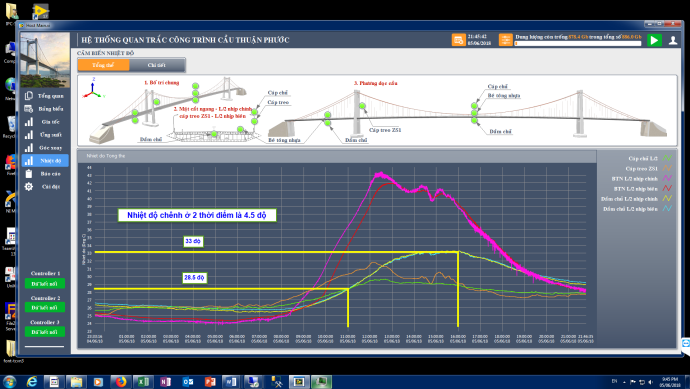690x389 pixels.
Task: Click the storage capacity progress bar
Action: [x=578, y=44]
